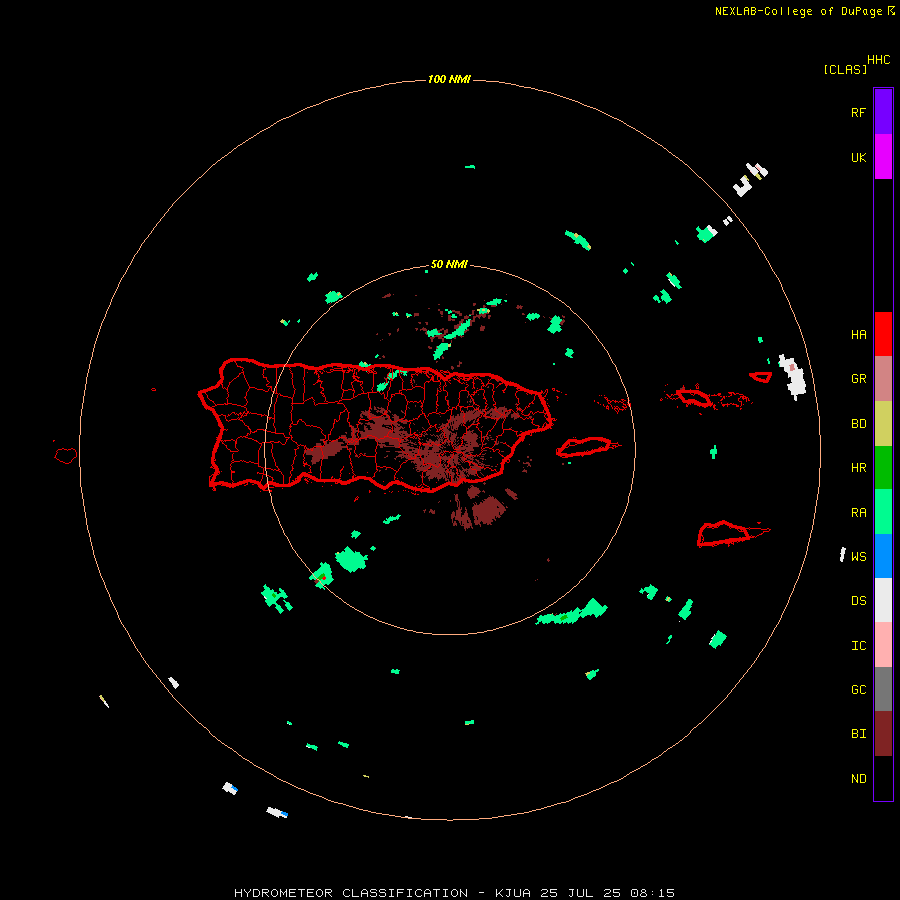The width and height of the screenshot is (900, 900).
Task: Click the DS legend label
Action: [x=858, y=601]
